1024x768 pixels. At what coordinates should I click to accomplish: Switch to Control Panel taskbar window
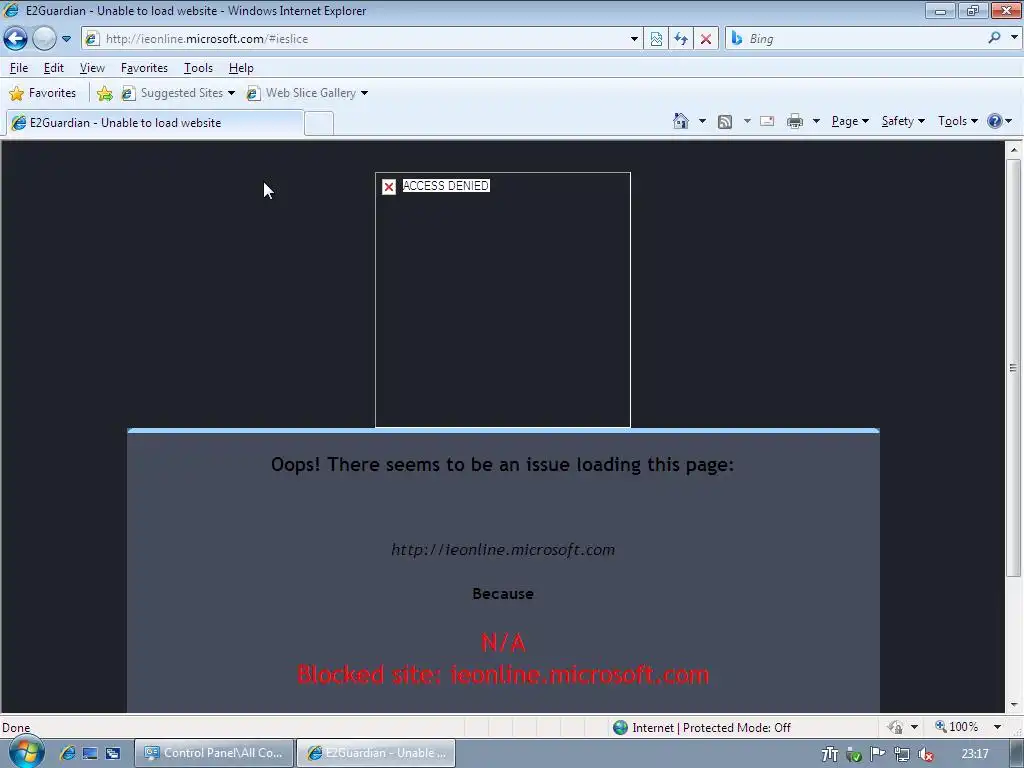pyautogui.click(x=214, y=753)
